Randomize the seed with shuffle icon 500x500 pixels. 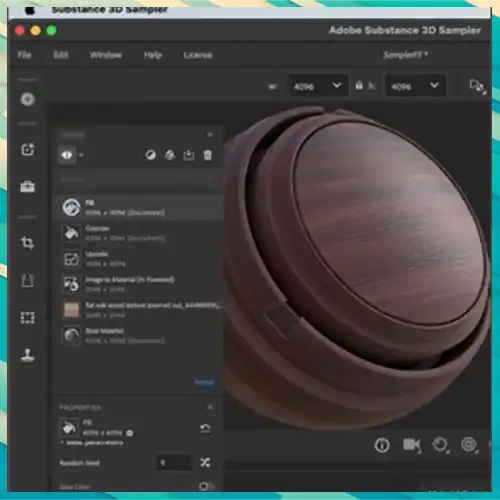pyautogui.click(x=205, y=462)
